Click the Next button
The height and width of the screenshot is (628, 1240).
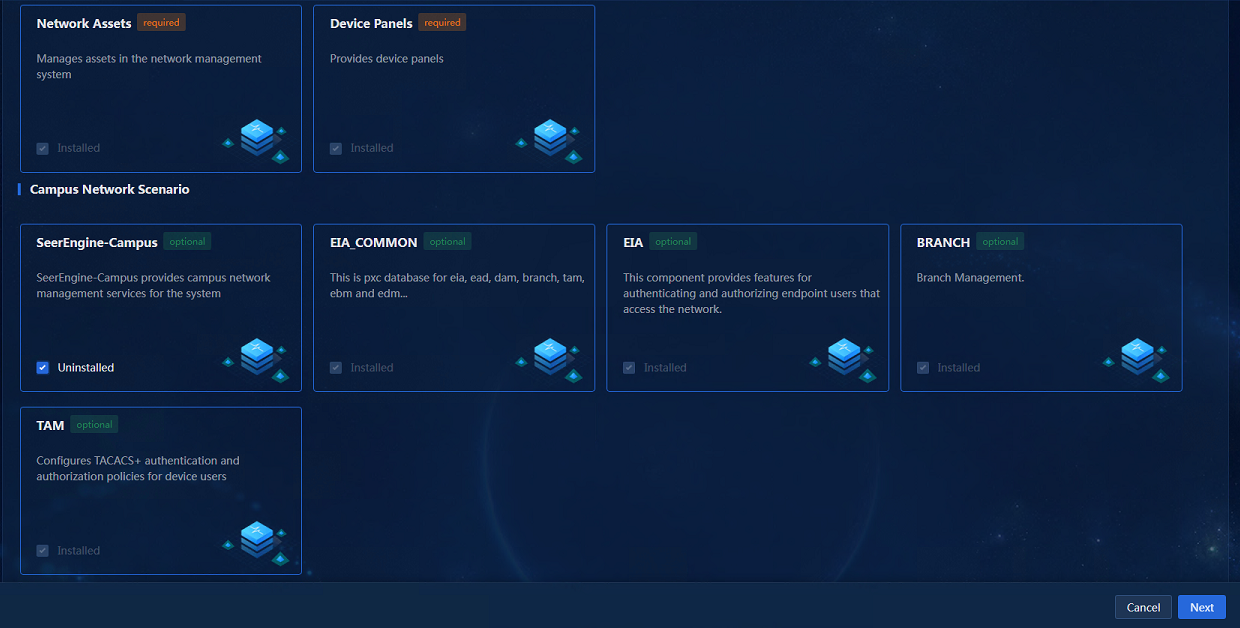click(x=1202, y=607)
